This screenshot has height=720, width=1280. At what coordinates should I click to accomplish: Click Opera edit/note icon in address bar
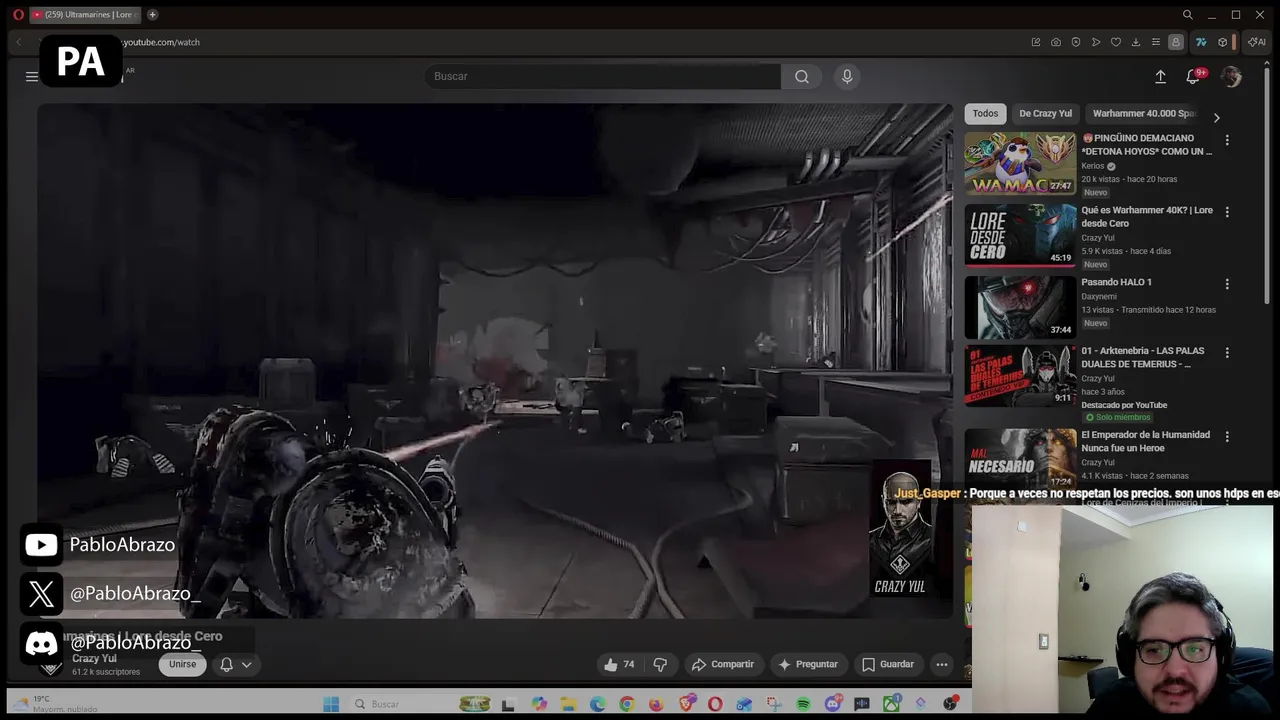[x=1036, y=42]
